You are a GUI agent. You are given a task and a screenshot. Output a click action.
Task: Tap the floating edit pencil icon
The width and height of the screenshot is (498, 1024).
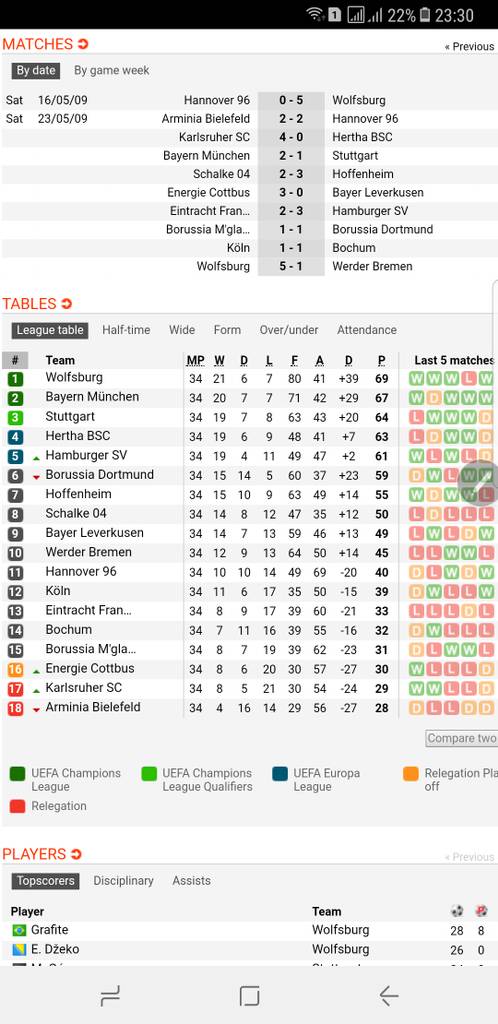[480, 483]
